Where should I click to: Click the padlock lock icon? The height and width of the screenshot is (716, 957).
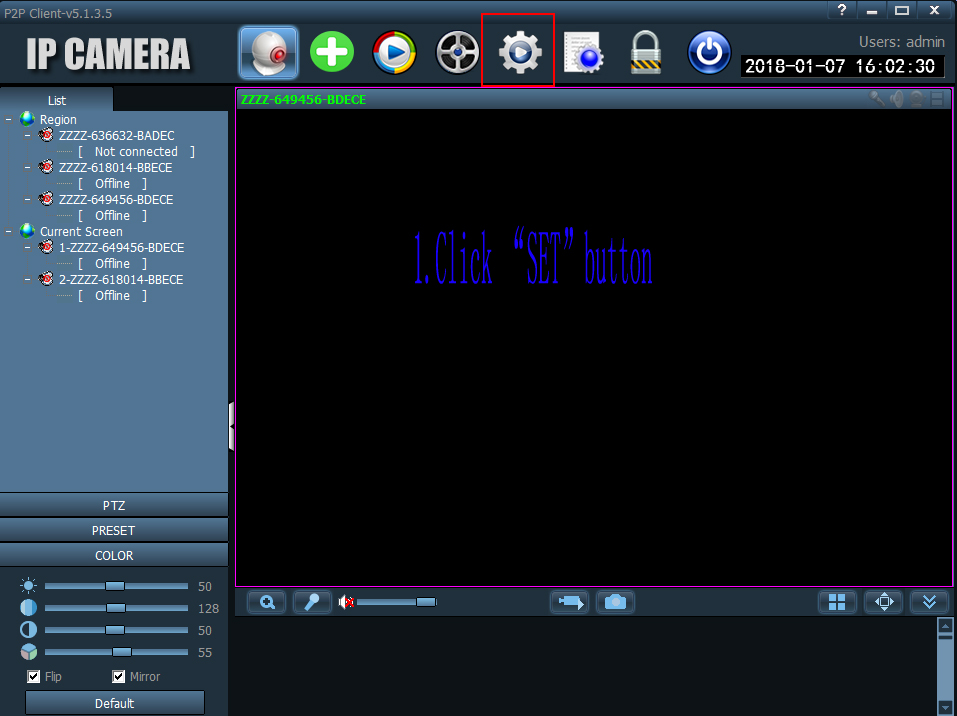point(646,52)
